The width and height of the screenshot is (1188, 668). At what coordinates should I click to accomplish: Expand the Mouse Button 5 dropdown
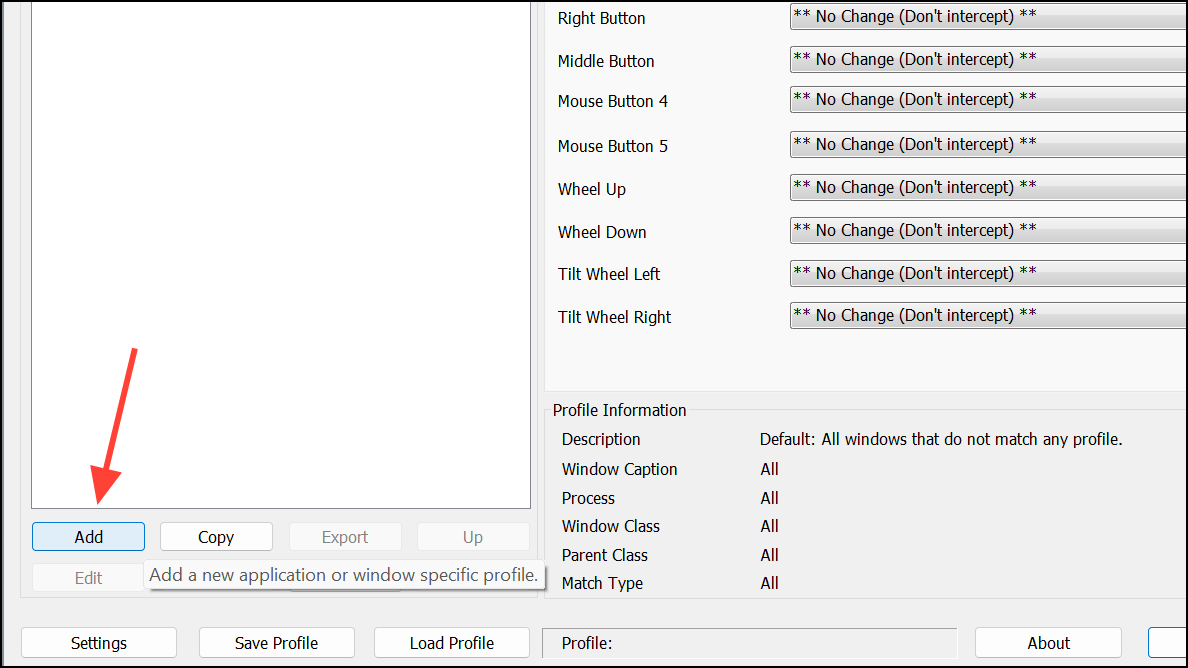click(988, 145)
